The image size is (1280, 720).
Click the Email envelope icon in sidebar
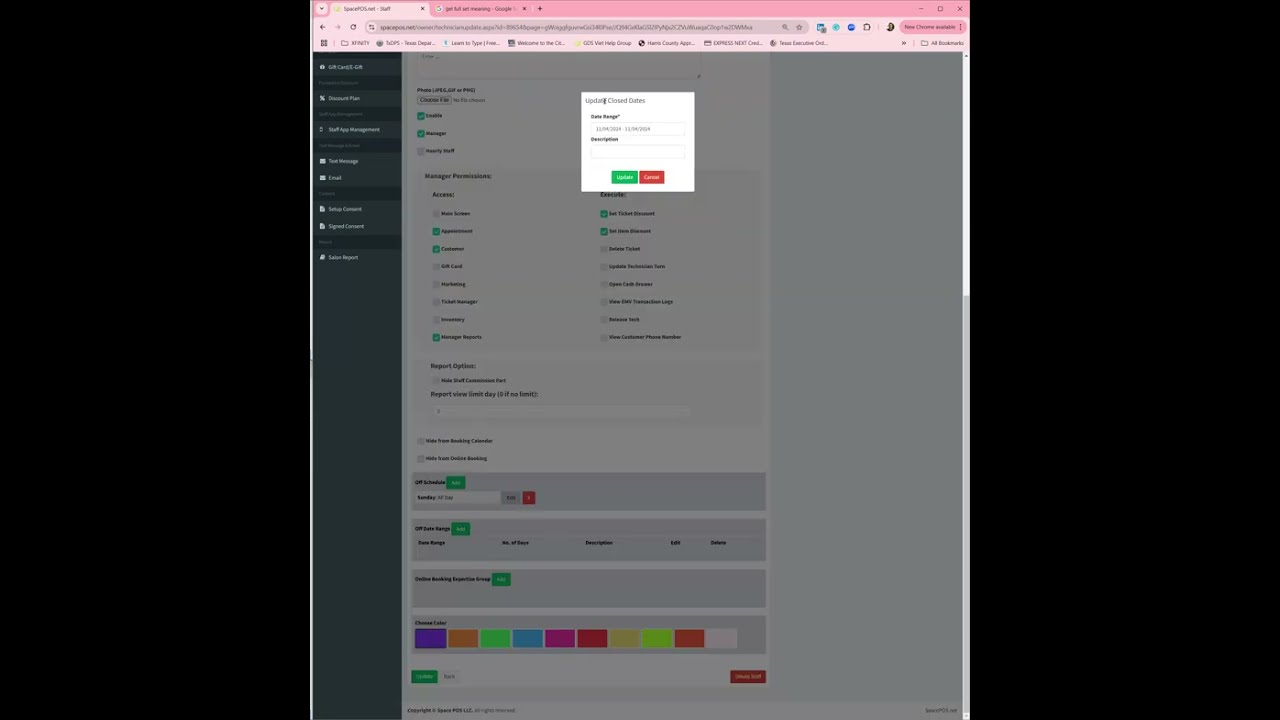click(x=322, y=178)
